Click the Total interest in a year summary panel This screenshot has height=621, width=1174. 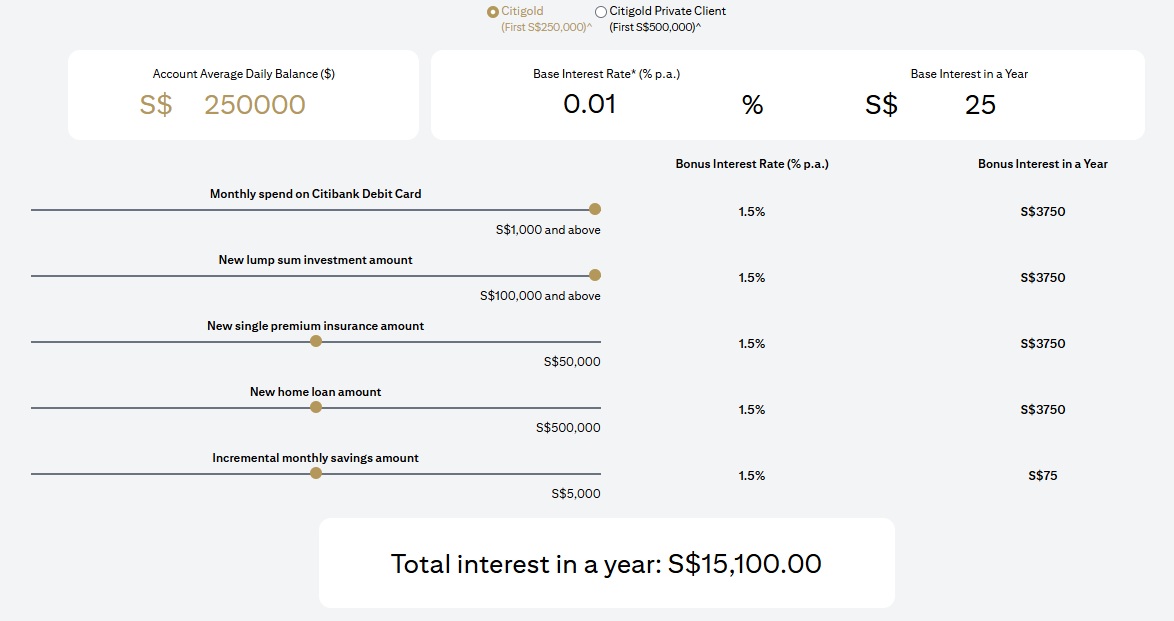(x=606, y=562)
